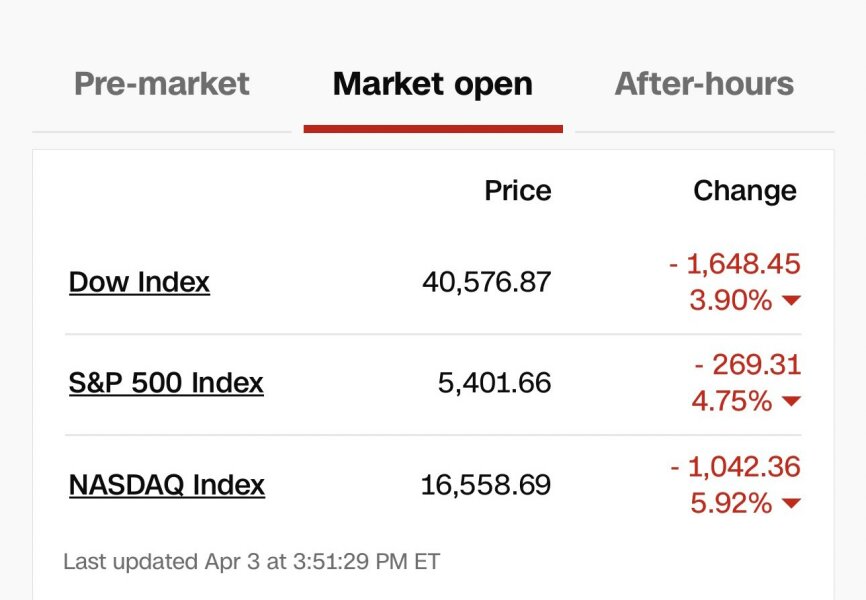Click the downward triangle in the S&P row
Image resolution: width=866 pixels, height=600 pixels.
[791, 401]
